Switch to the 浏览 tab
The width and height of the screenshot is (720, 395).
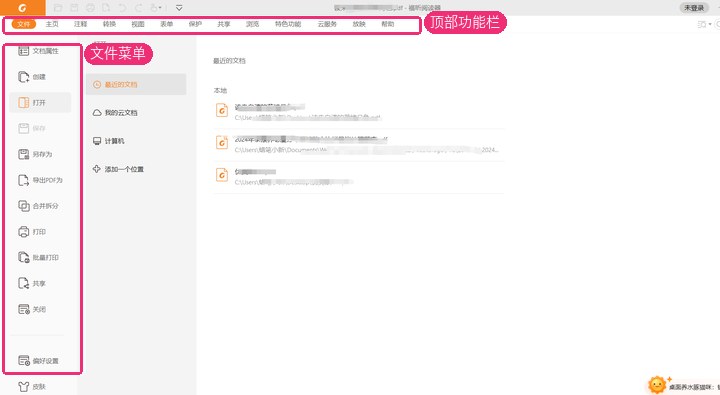pyautogui.click(x=253, y=24)
